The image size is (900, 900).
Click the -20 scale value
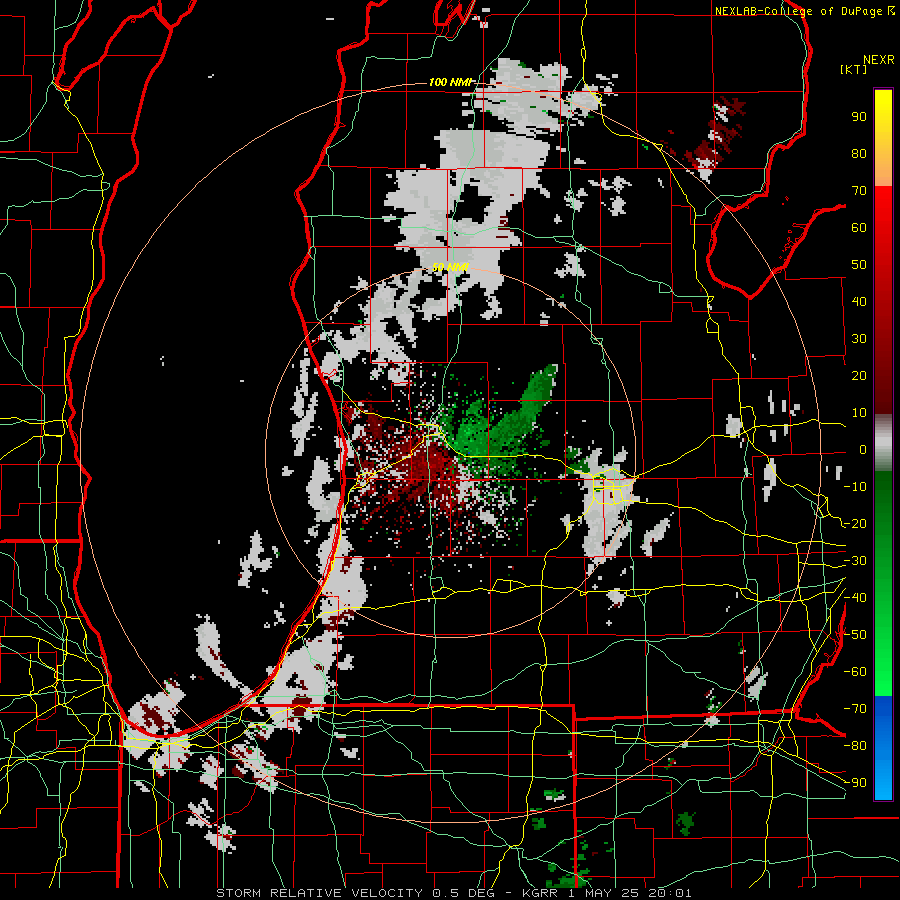(x=855, y=523)
